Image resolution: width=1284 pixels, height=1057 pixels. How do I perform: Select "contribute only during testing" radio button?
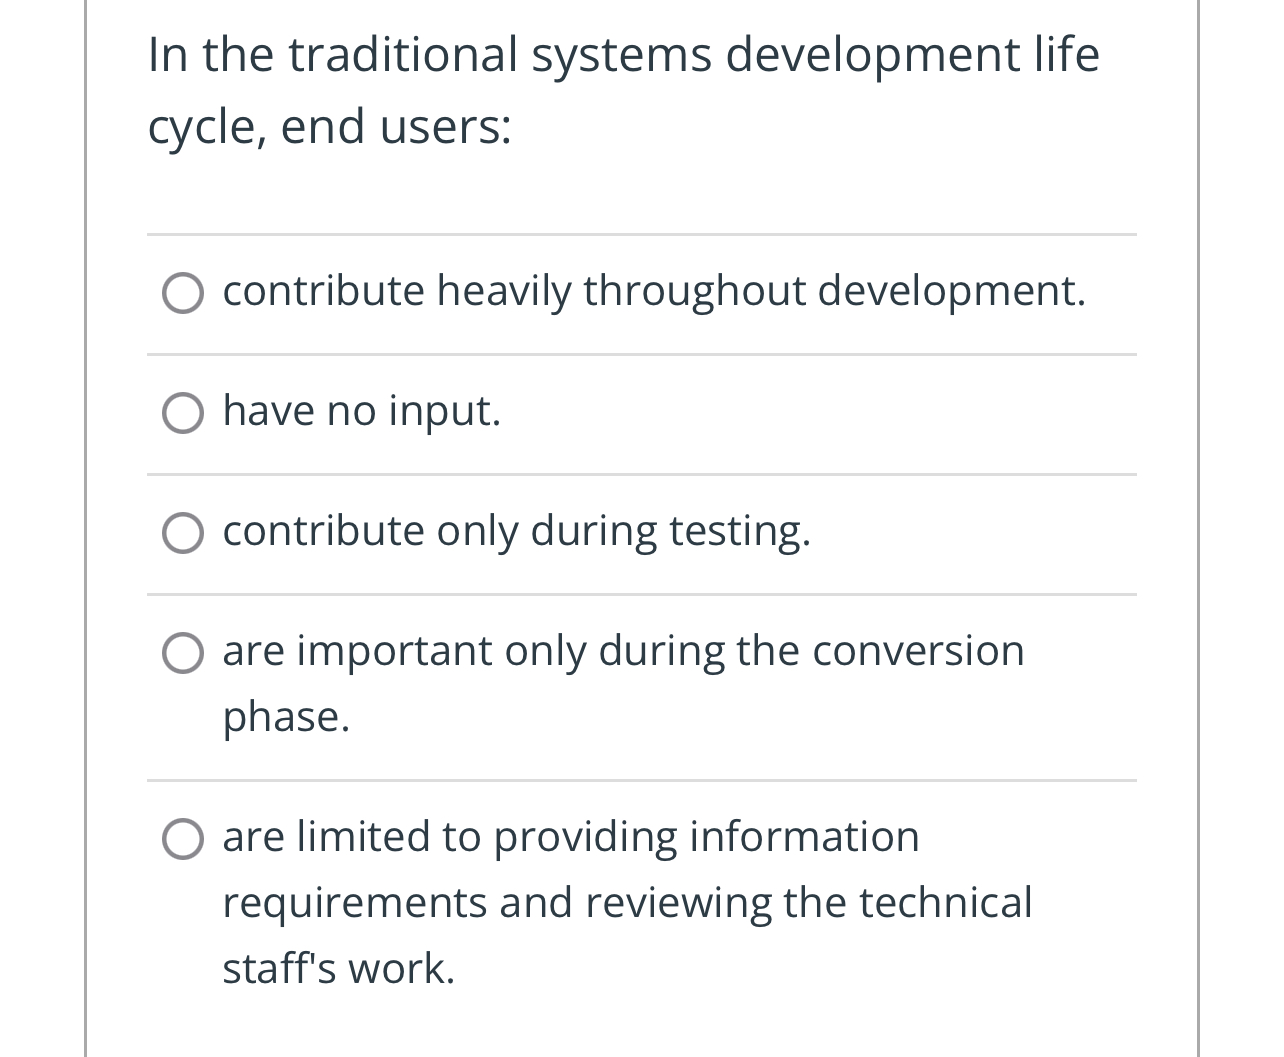click(183, 532)
